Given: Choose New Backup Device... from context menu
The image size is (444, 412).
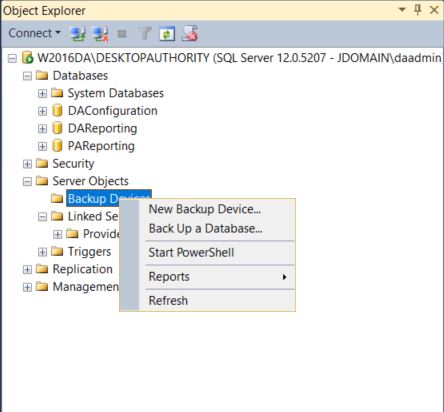Looking at the screenshot, I should tap(205, 209).
